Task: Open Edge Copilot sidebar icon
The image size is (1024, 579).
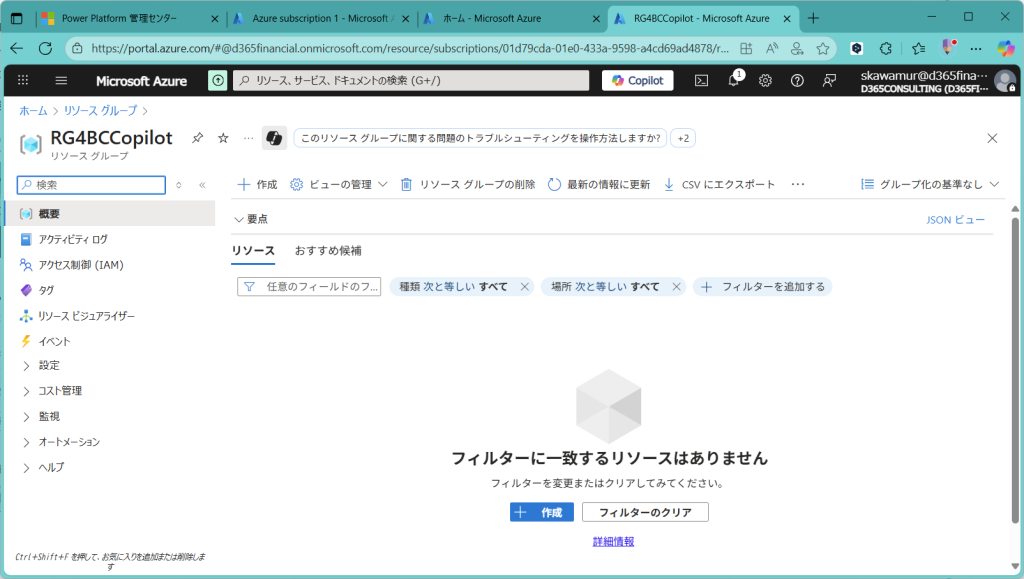Action: pyautogui.click(x=1006, y=48)
